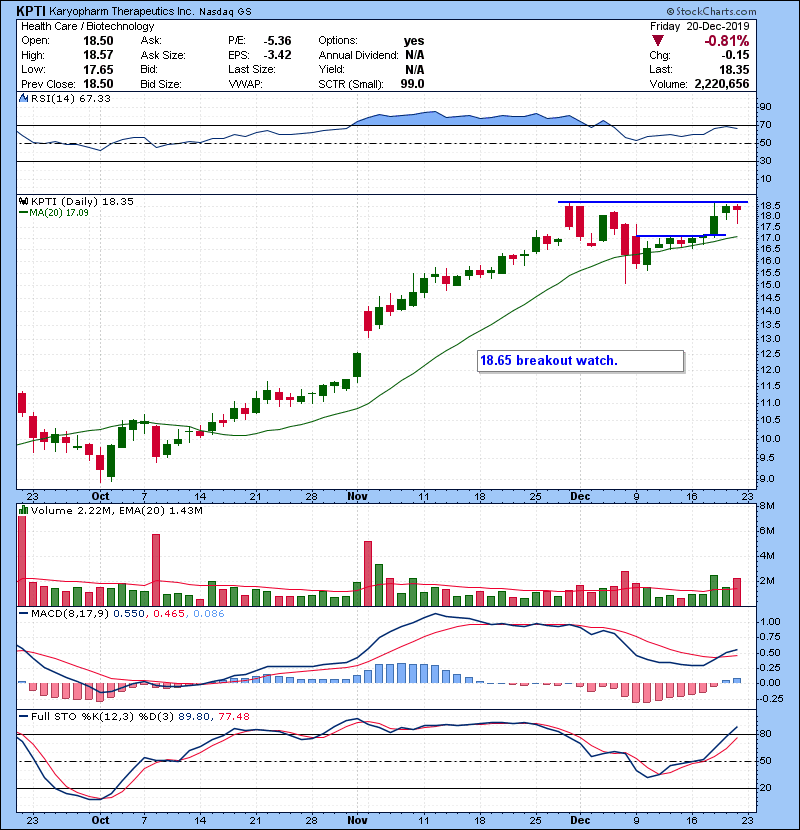Click the Full STO legend line marker
This screenshot has height=830, width=800.
pos(23,716)
